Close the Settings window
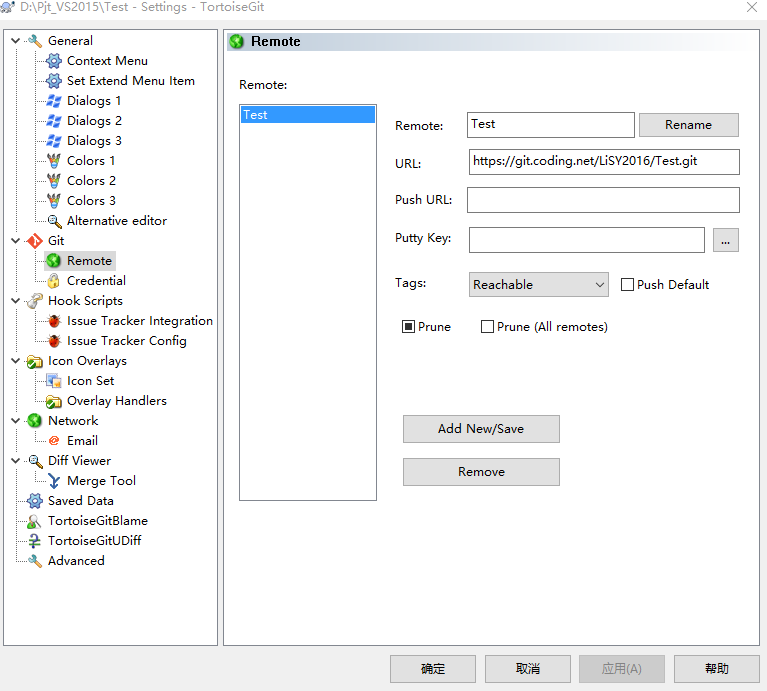The height and width of the screenshot is (691, 767). (x=752, y=7)
